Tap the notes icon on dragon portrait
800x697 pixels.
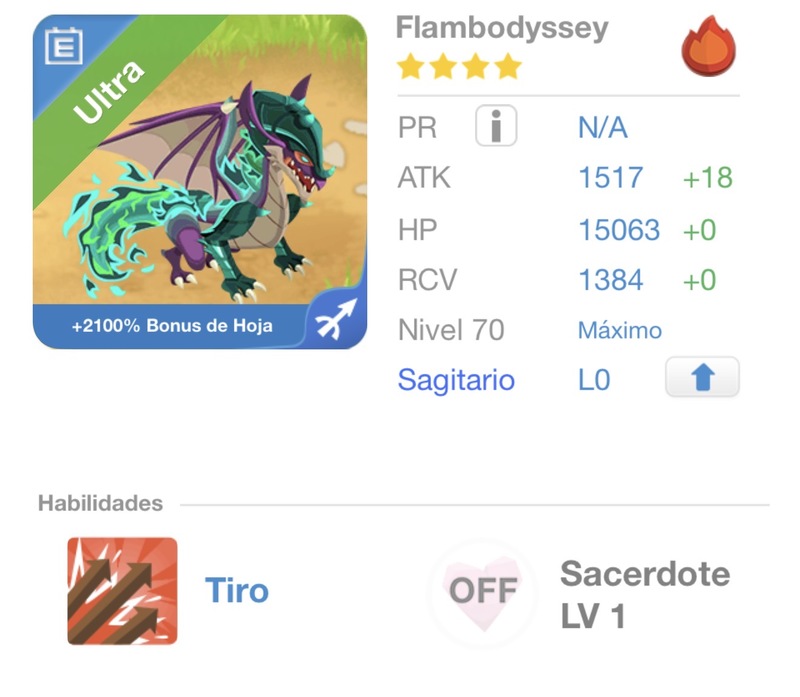pos(64,45)
